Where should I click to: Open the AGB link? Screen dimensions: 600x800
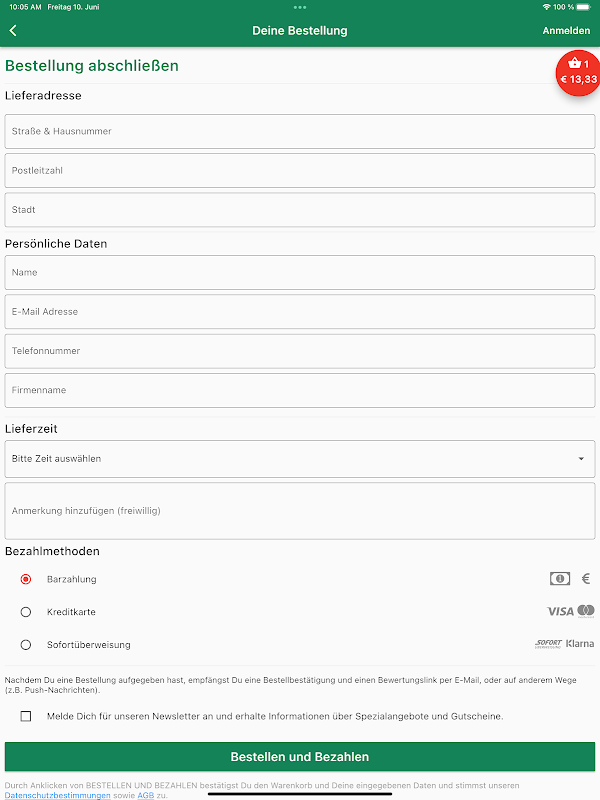[145, 795]
